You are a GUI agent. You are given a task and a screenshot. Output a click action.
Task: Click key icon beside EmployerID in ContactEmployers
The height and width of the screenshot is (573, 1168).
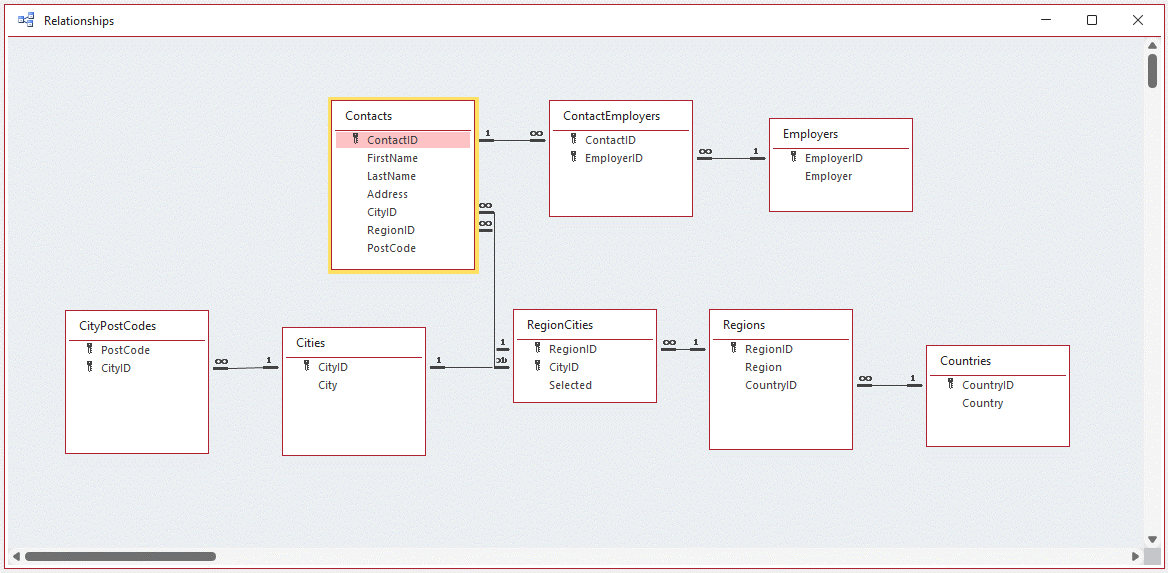[x=574, y=157]
